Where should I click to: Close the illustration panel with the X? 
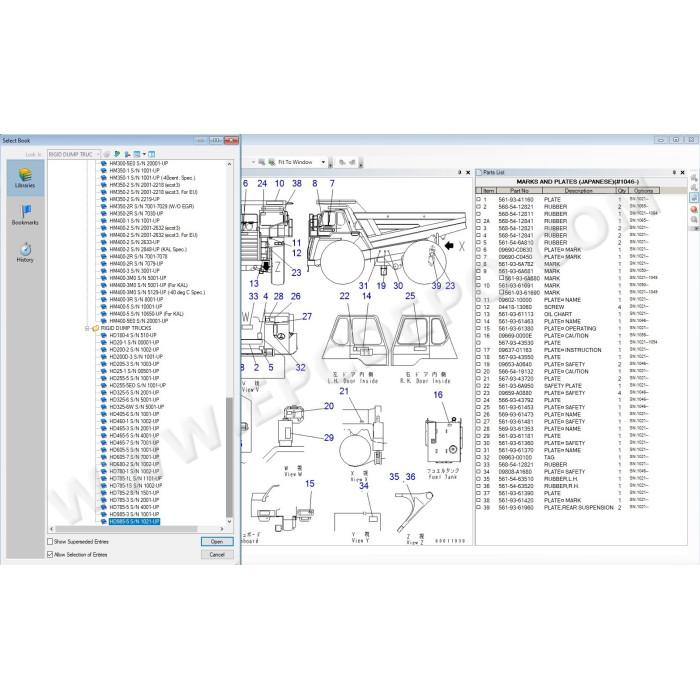click(468, 172)
